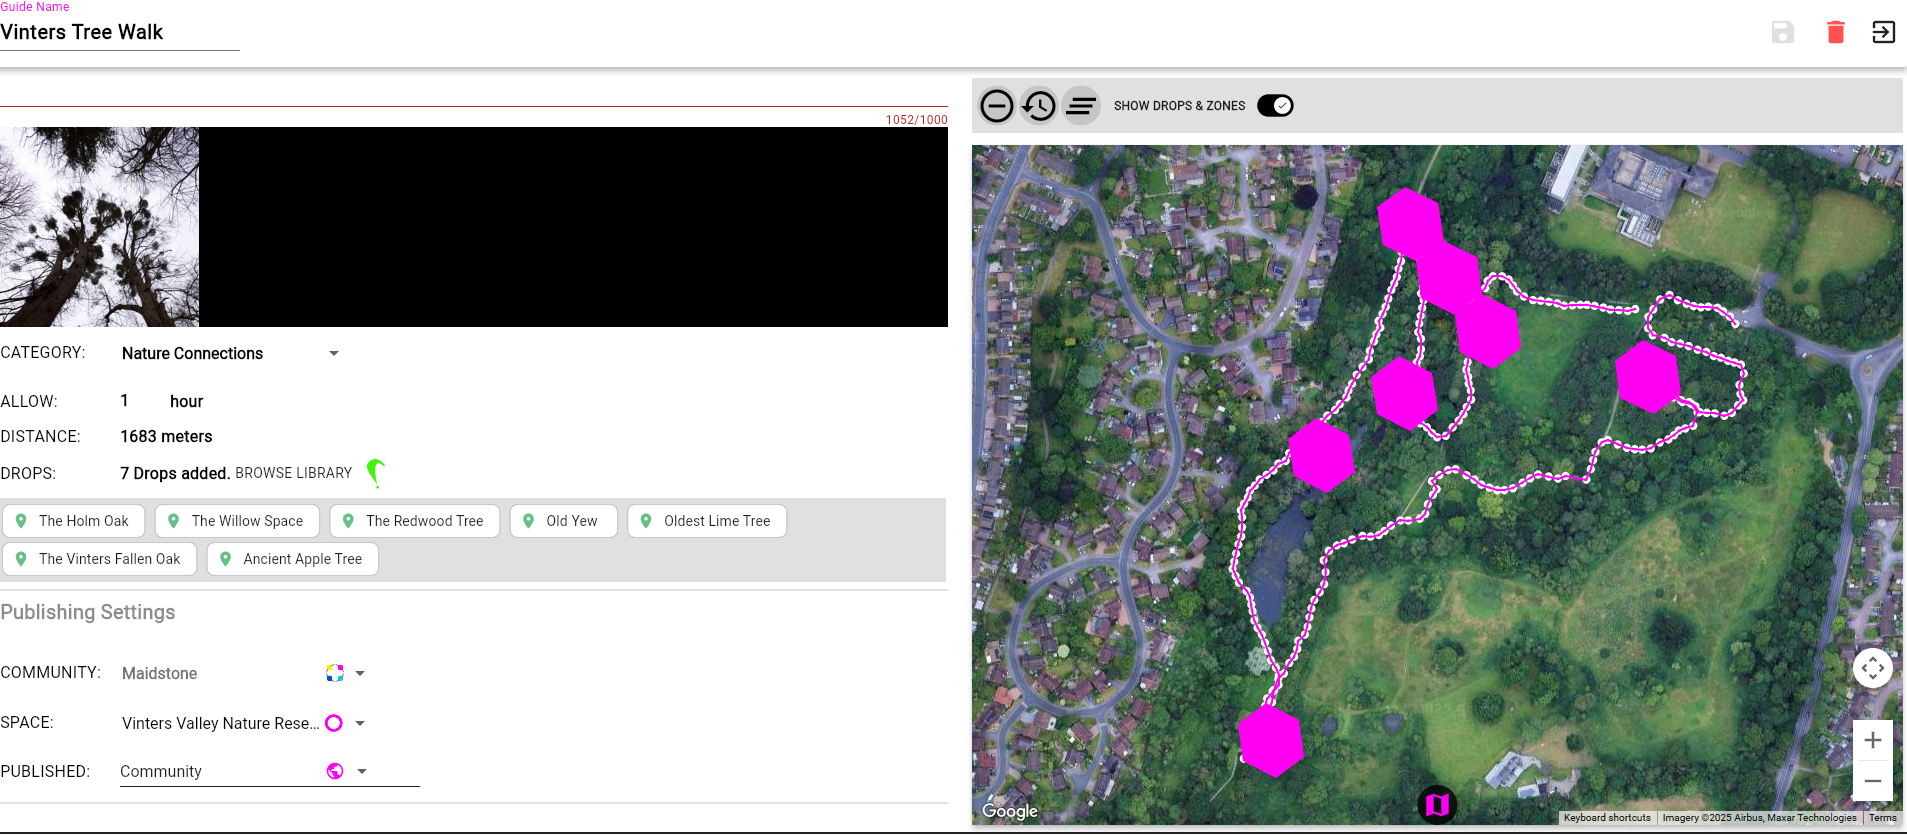1907x836 pixels.
Task: Click the southernmost magenta hexagon drop
Action: [1271, 741]
